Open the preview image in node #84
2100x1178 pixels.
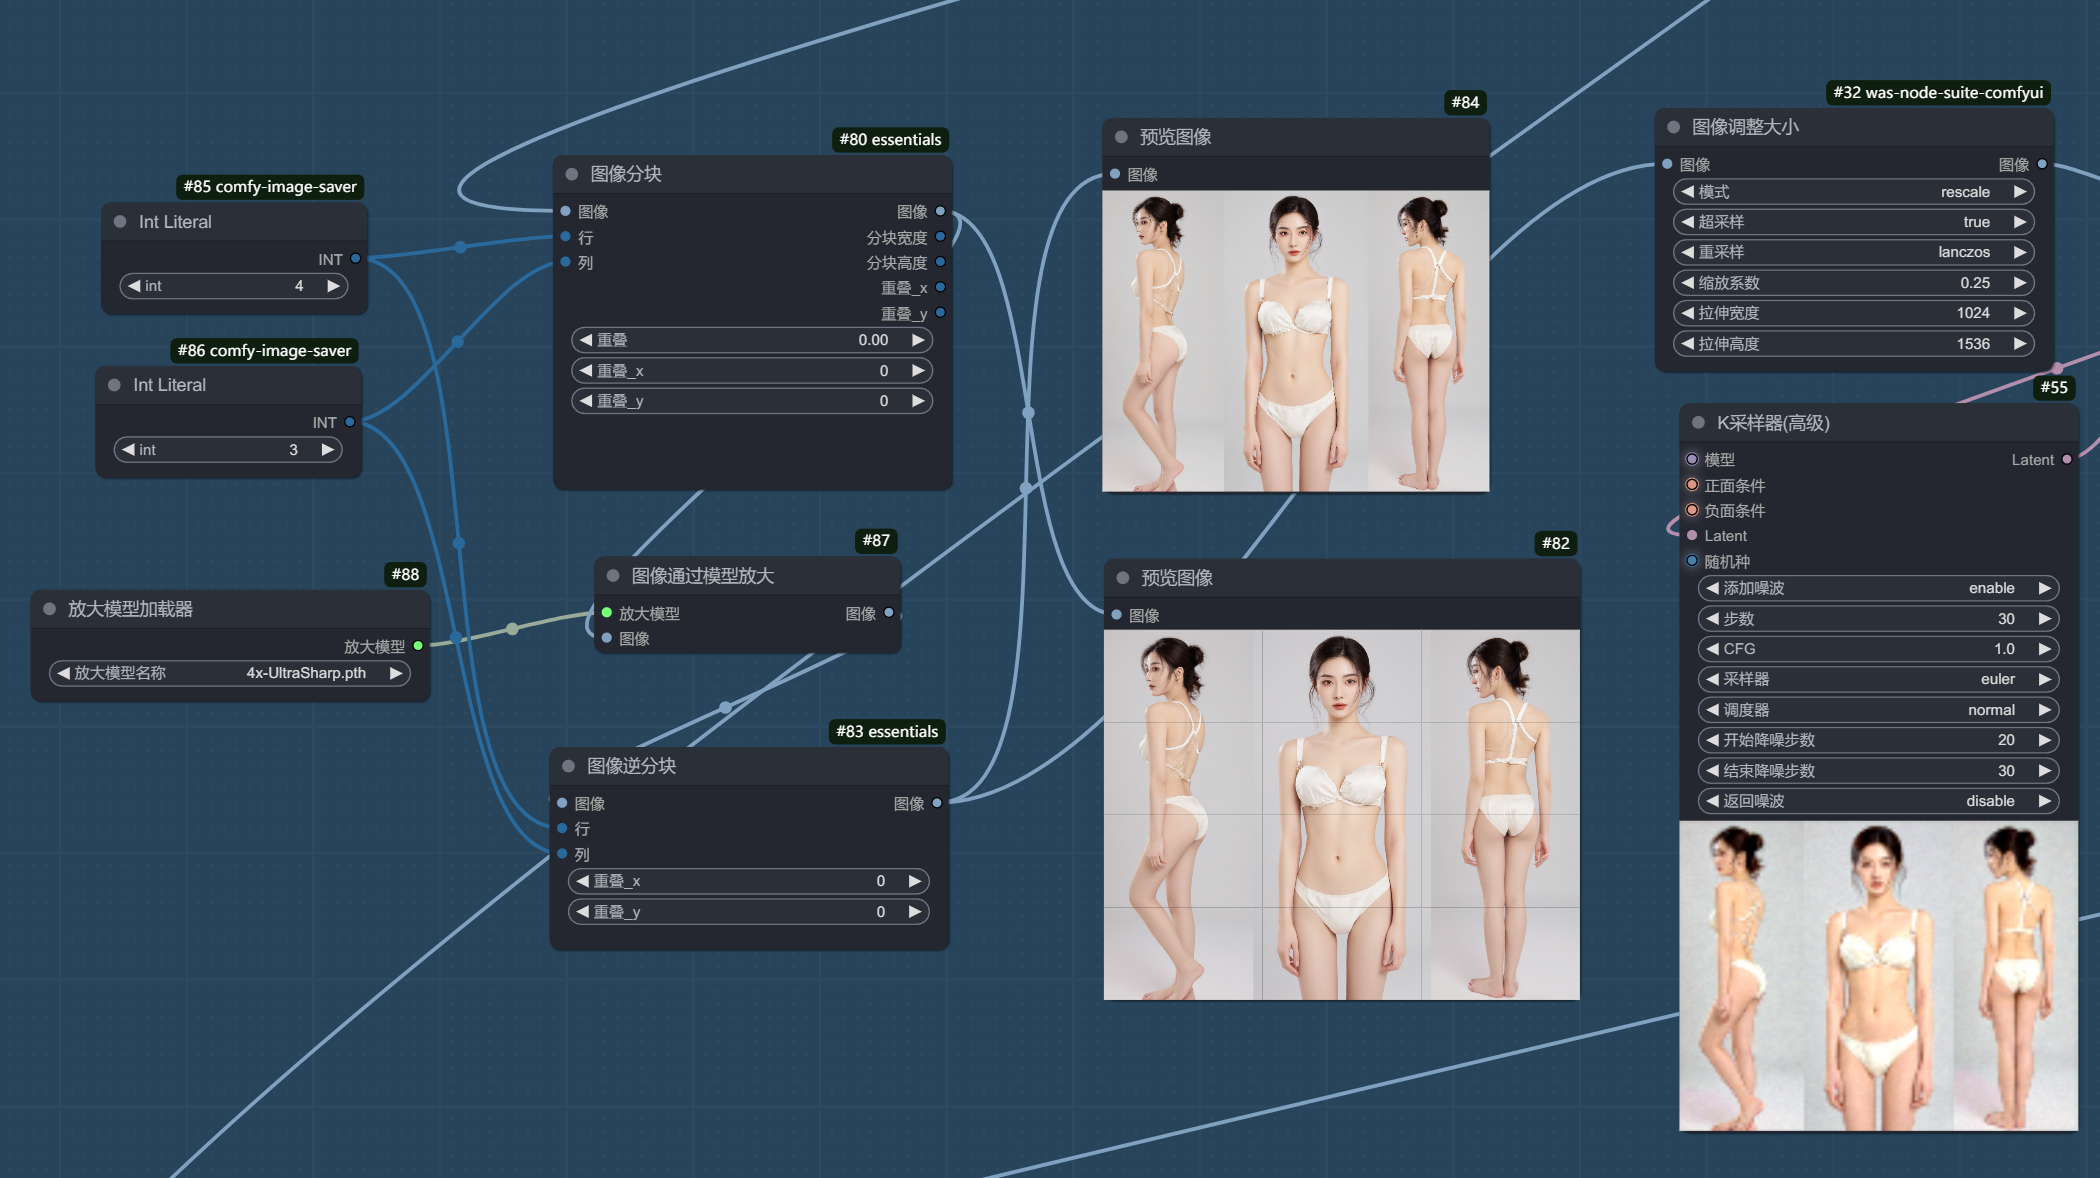pos(1296,341)
